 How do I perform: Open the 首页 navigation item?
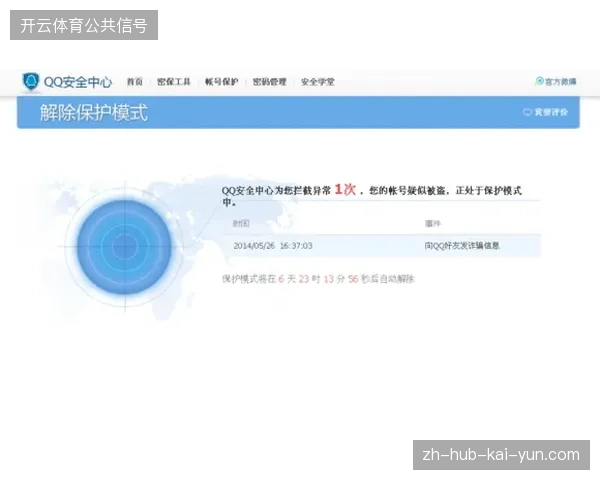135,82
